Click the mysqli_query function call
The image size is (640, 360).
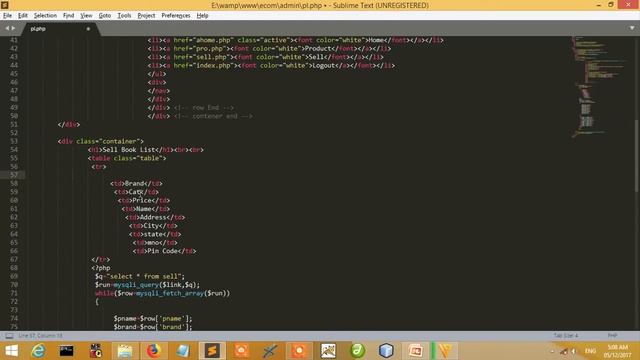136,285
